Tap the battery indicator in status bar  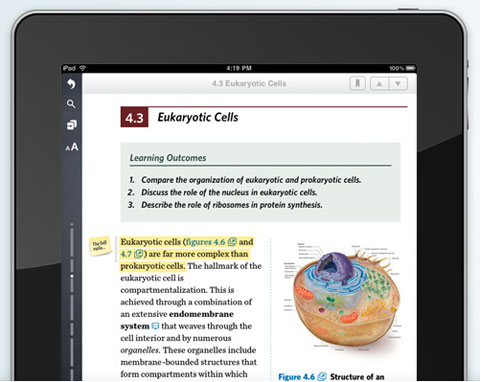point(411,68)
